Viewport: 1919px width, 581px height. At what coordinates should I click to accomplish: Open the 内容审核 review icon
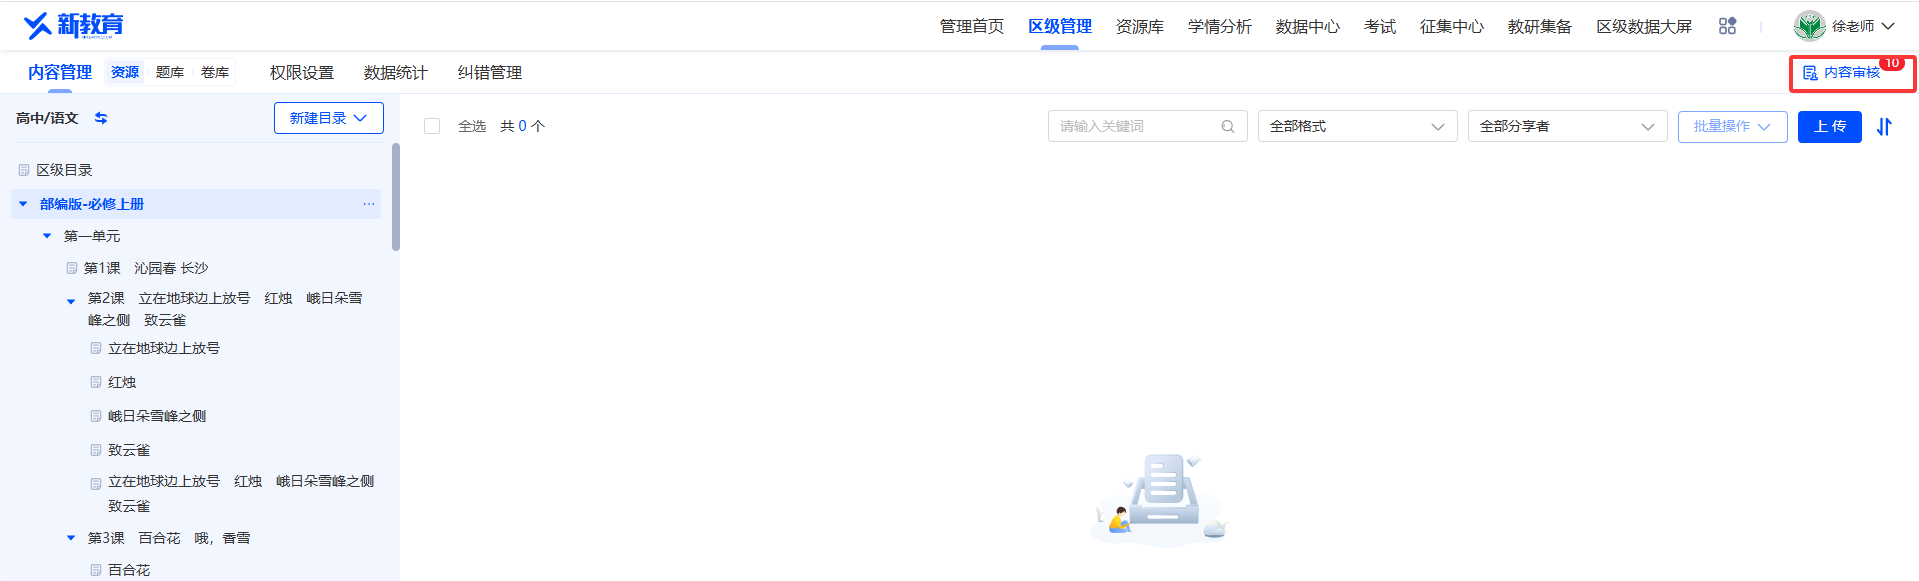(x=1810, y=73)
